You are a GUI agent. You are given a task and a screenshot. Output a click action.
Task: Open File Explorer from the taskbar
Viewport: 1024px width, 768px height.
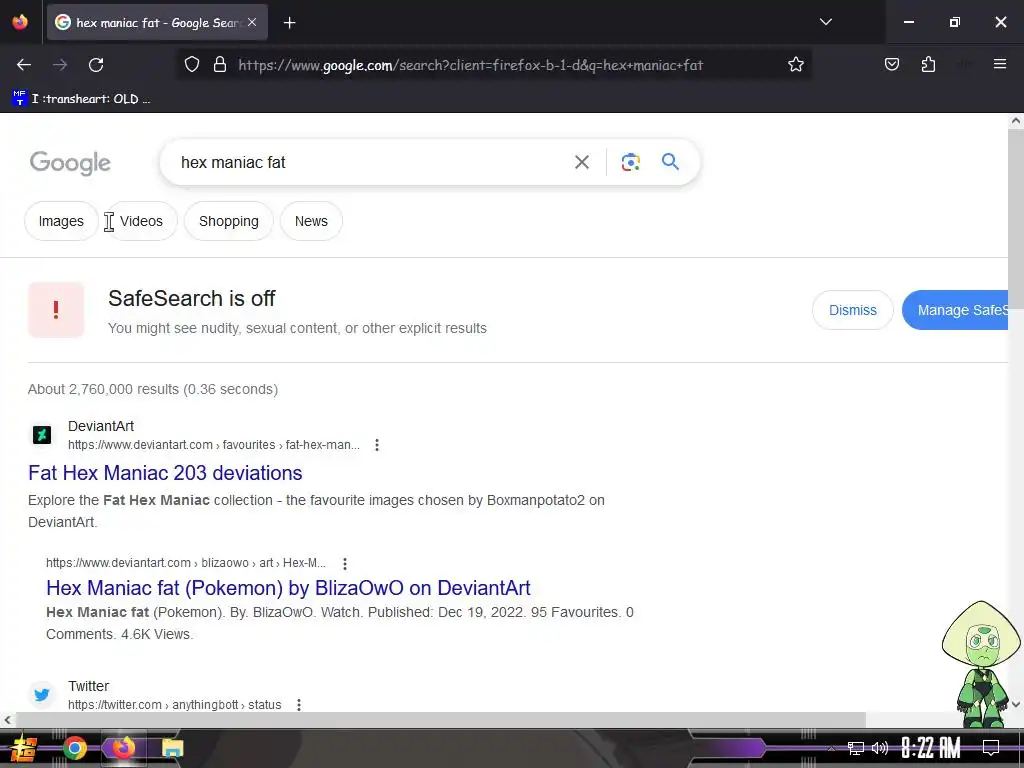172,748
